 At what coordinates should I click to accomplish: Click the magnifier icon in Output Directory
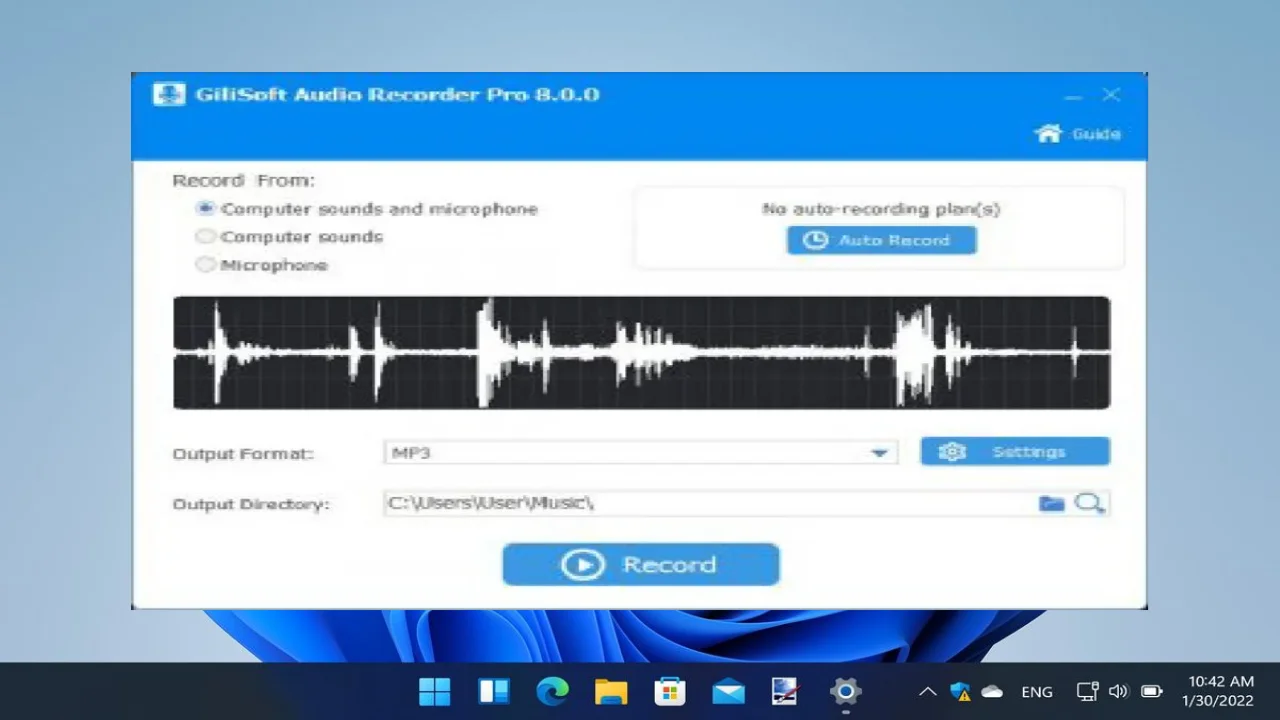coord(1089,503)
